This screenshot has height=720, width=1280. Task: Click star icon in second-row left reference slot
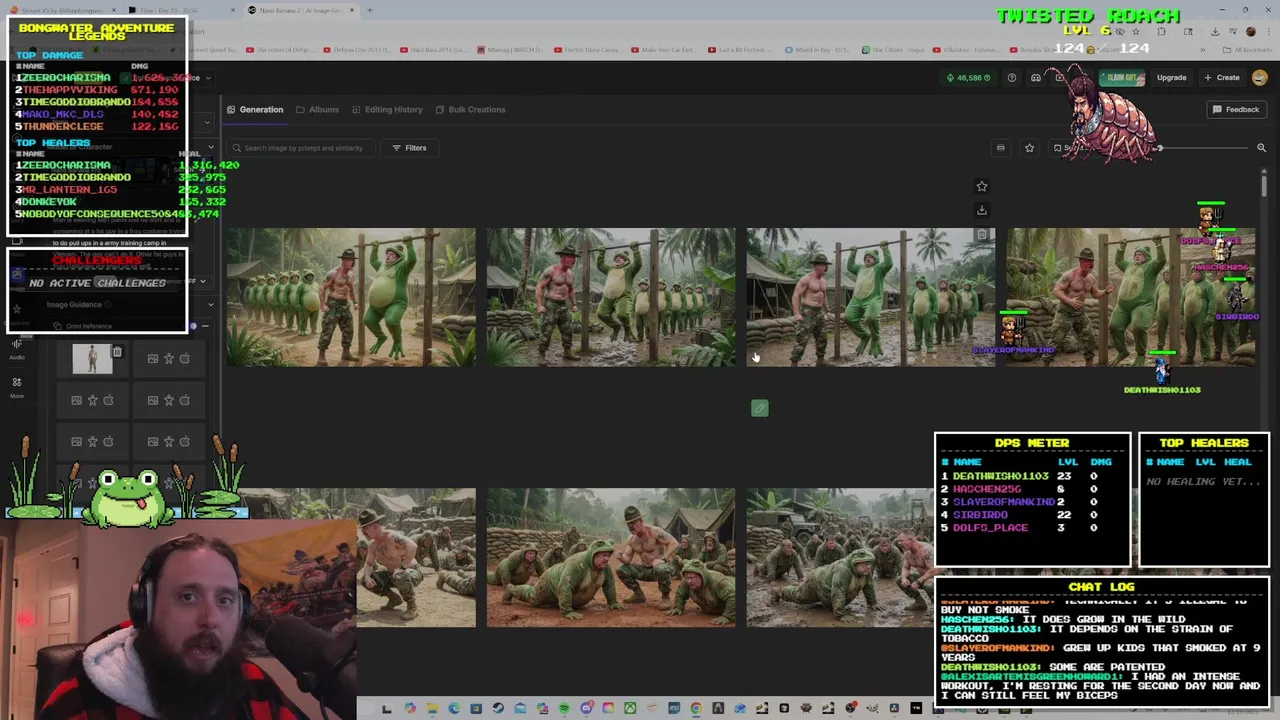[92, 400]
